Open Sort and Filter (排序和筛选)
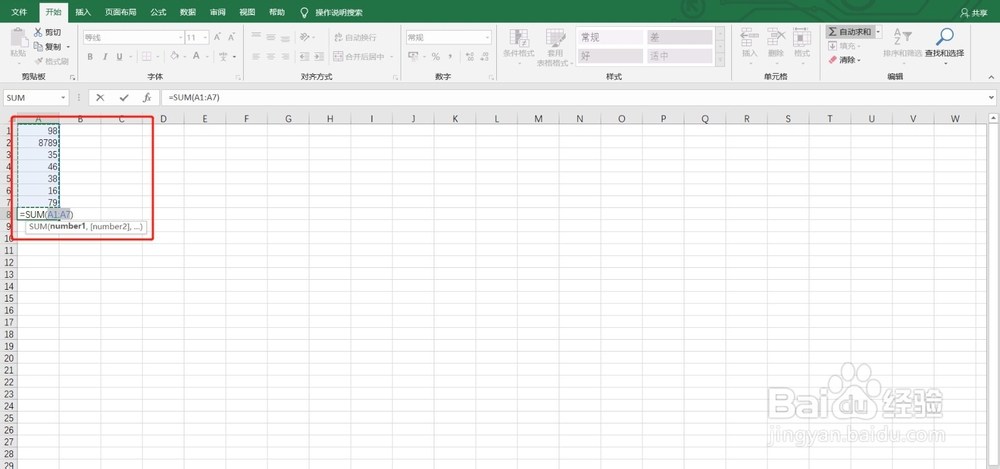 pos(902,45)
